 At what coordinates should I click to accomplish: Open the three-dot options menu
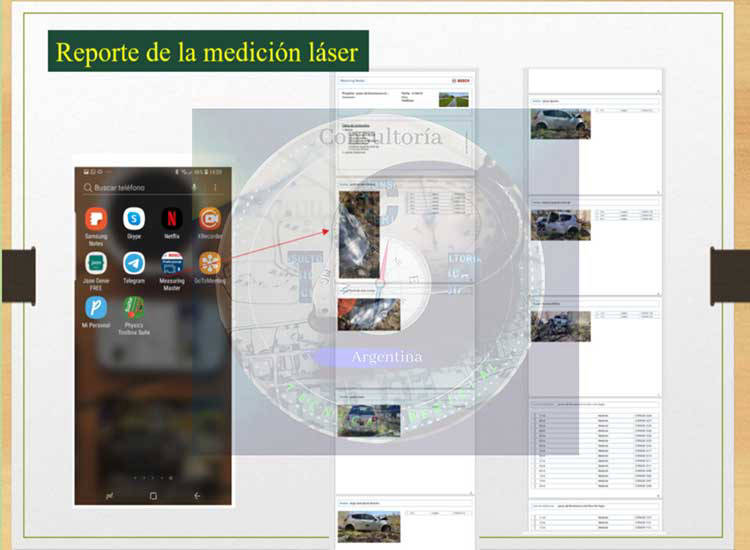click(215, 187)
